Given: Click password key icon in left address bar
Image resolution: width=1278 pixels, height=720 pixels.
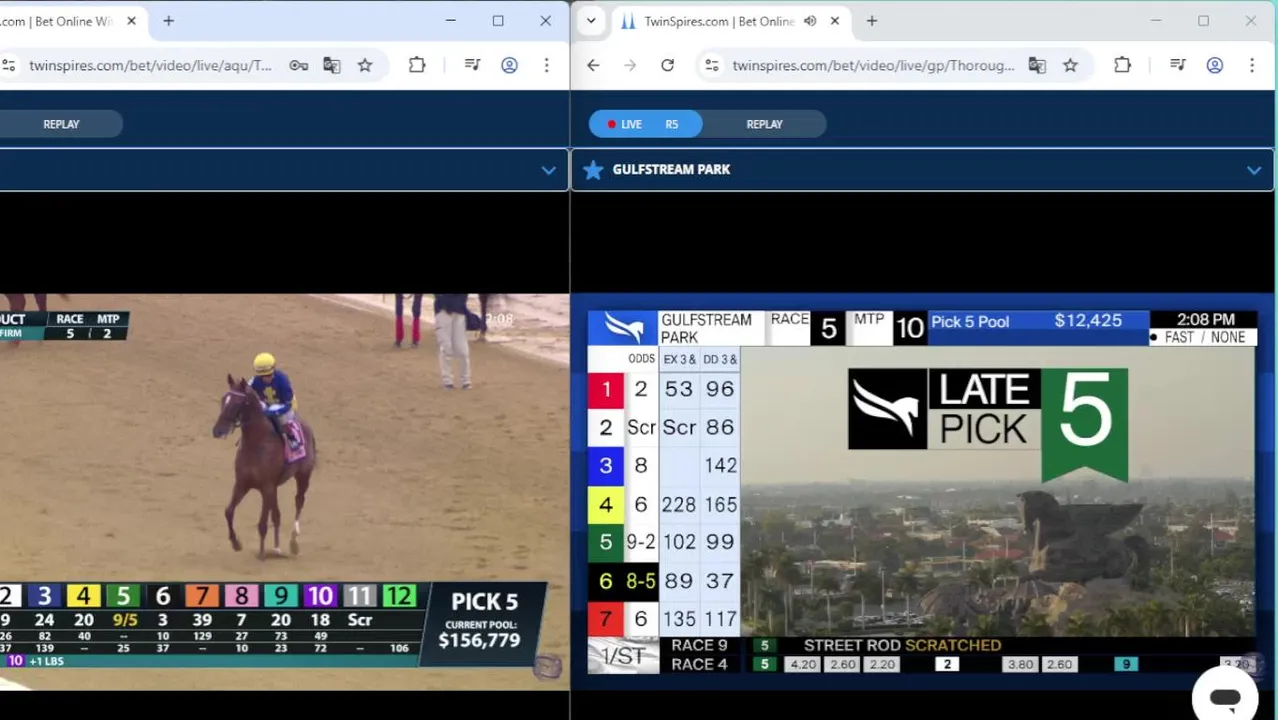Looking at the screenshot, I should pos(298,66).
